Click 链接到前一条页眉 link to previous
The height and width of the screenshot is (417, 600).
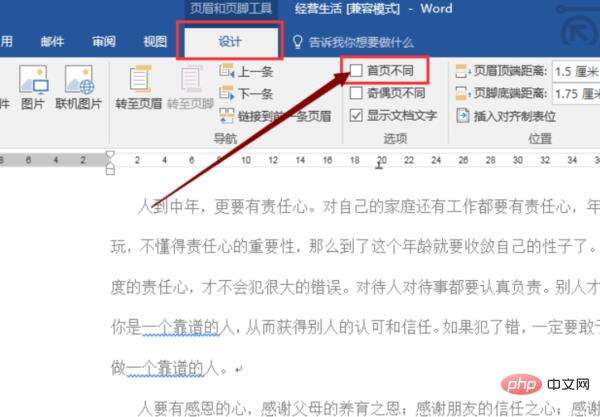point(275,116)
